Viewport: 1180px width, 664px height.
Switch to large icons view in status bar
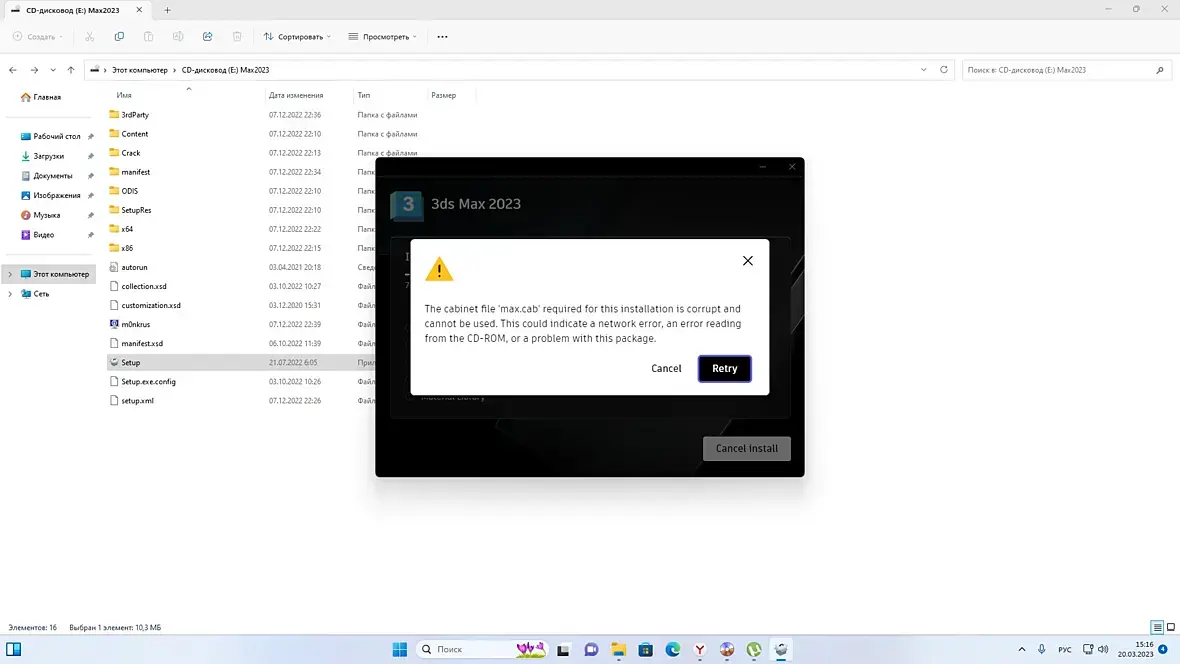(1171, 627)
